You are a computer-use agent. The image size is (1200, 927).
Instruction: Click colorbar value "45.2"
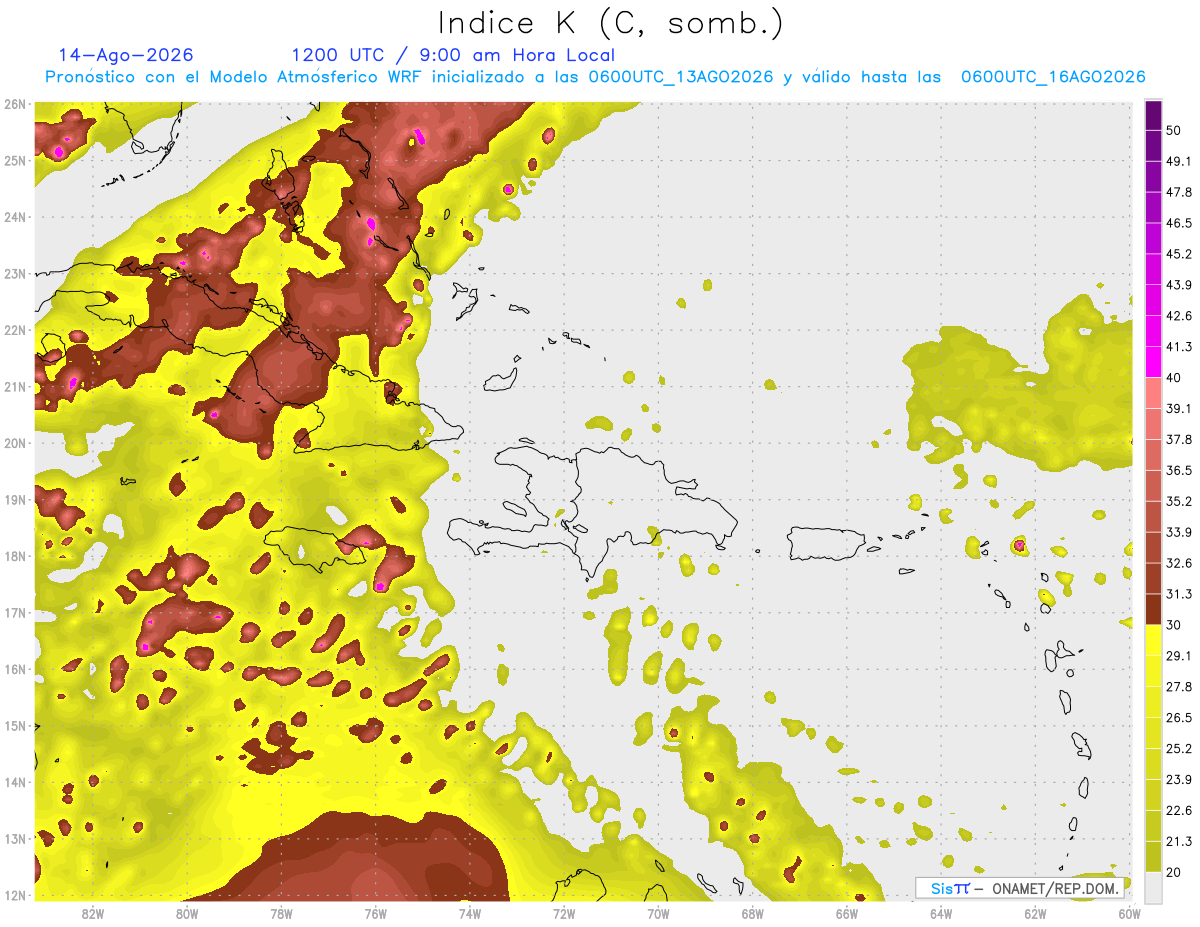pos(1178,254)
